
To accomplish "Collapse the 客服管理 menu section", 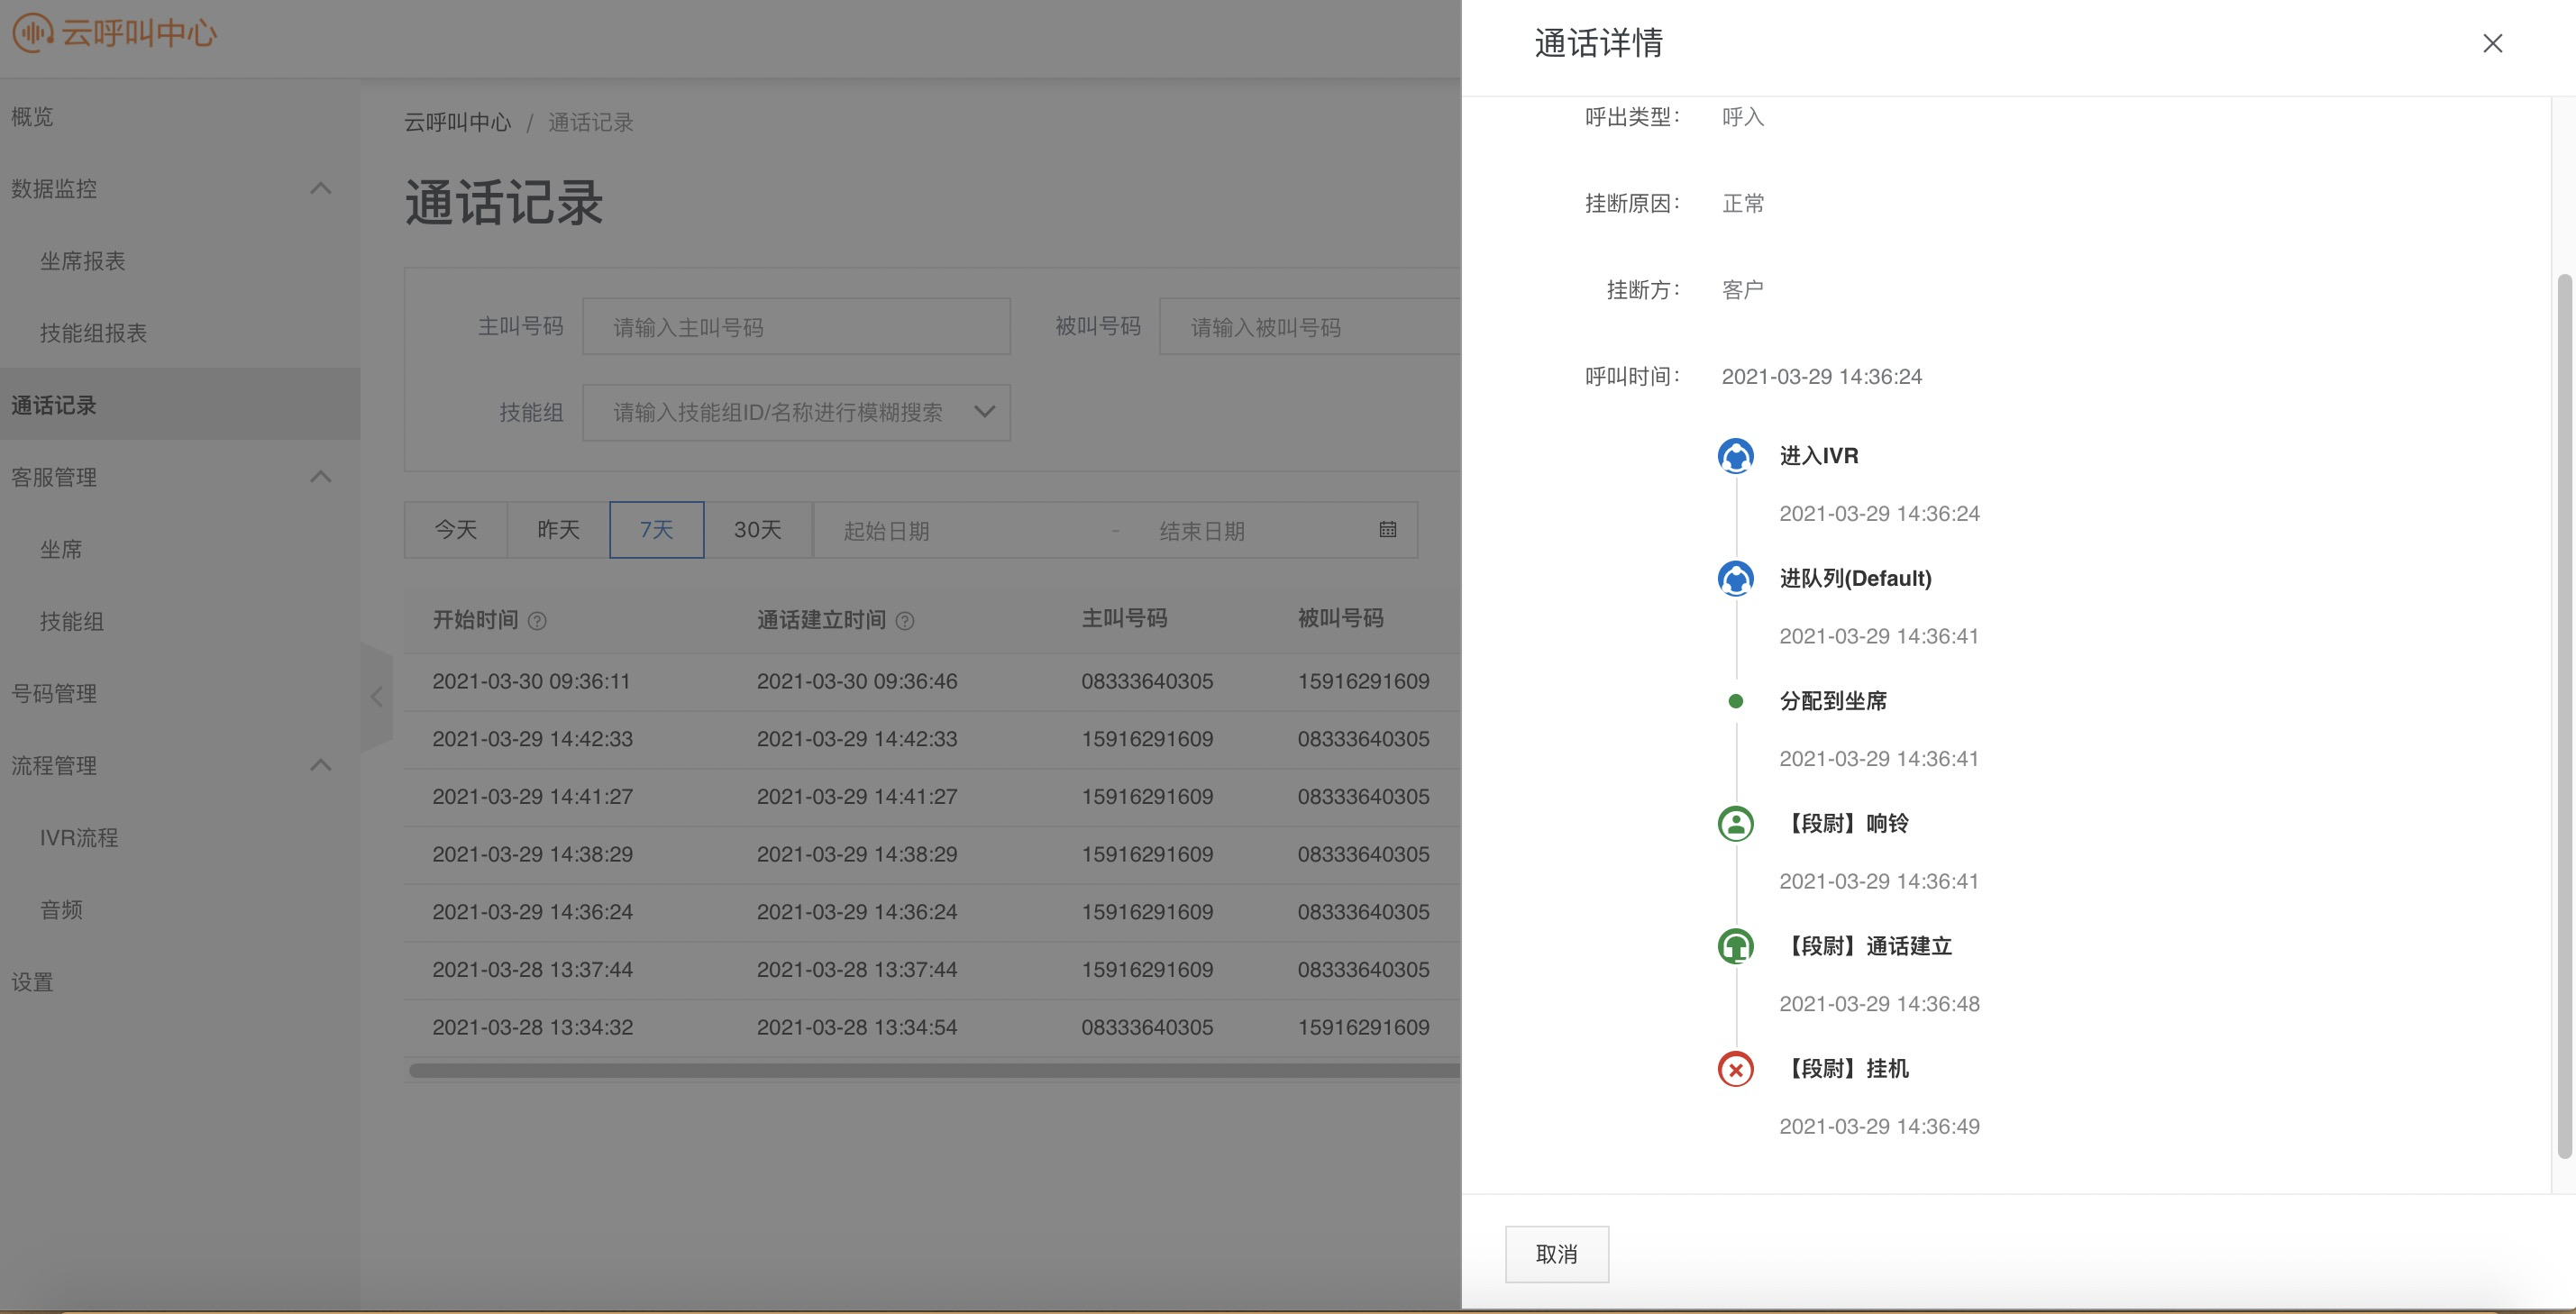I will coord(320,477).
